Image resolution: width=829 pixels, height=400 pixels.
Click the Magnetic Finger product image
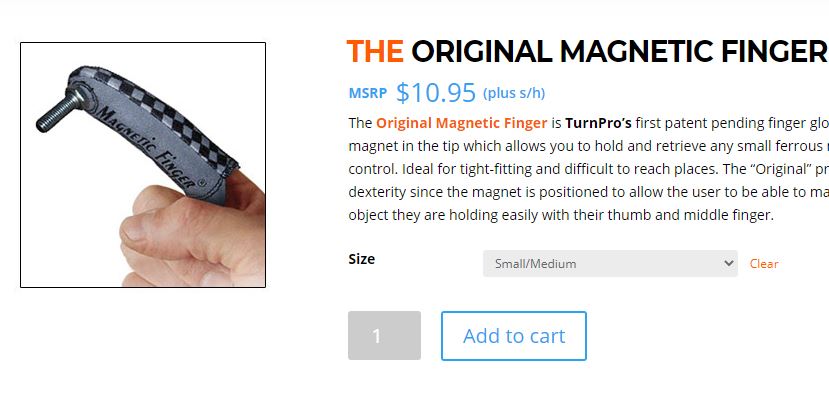pos(143,165)
